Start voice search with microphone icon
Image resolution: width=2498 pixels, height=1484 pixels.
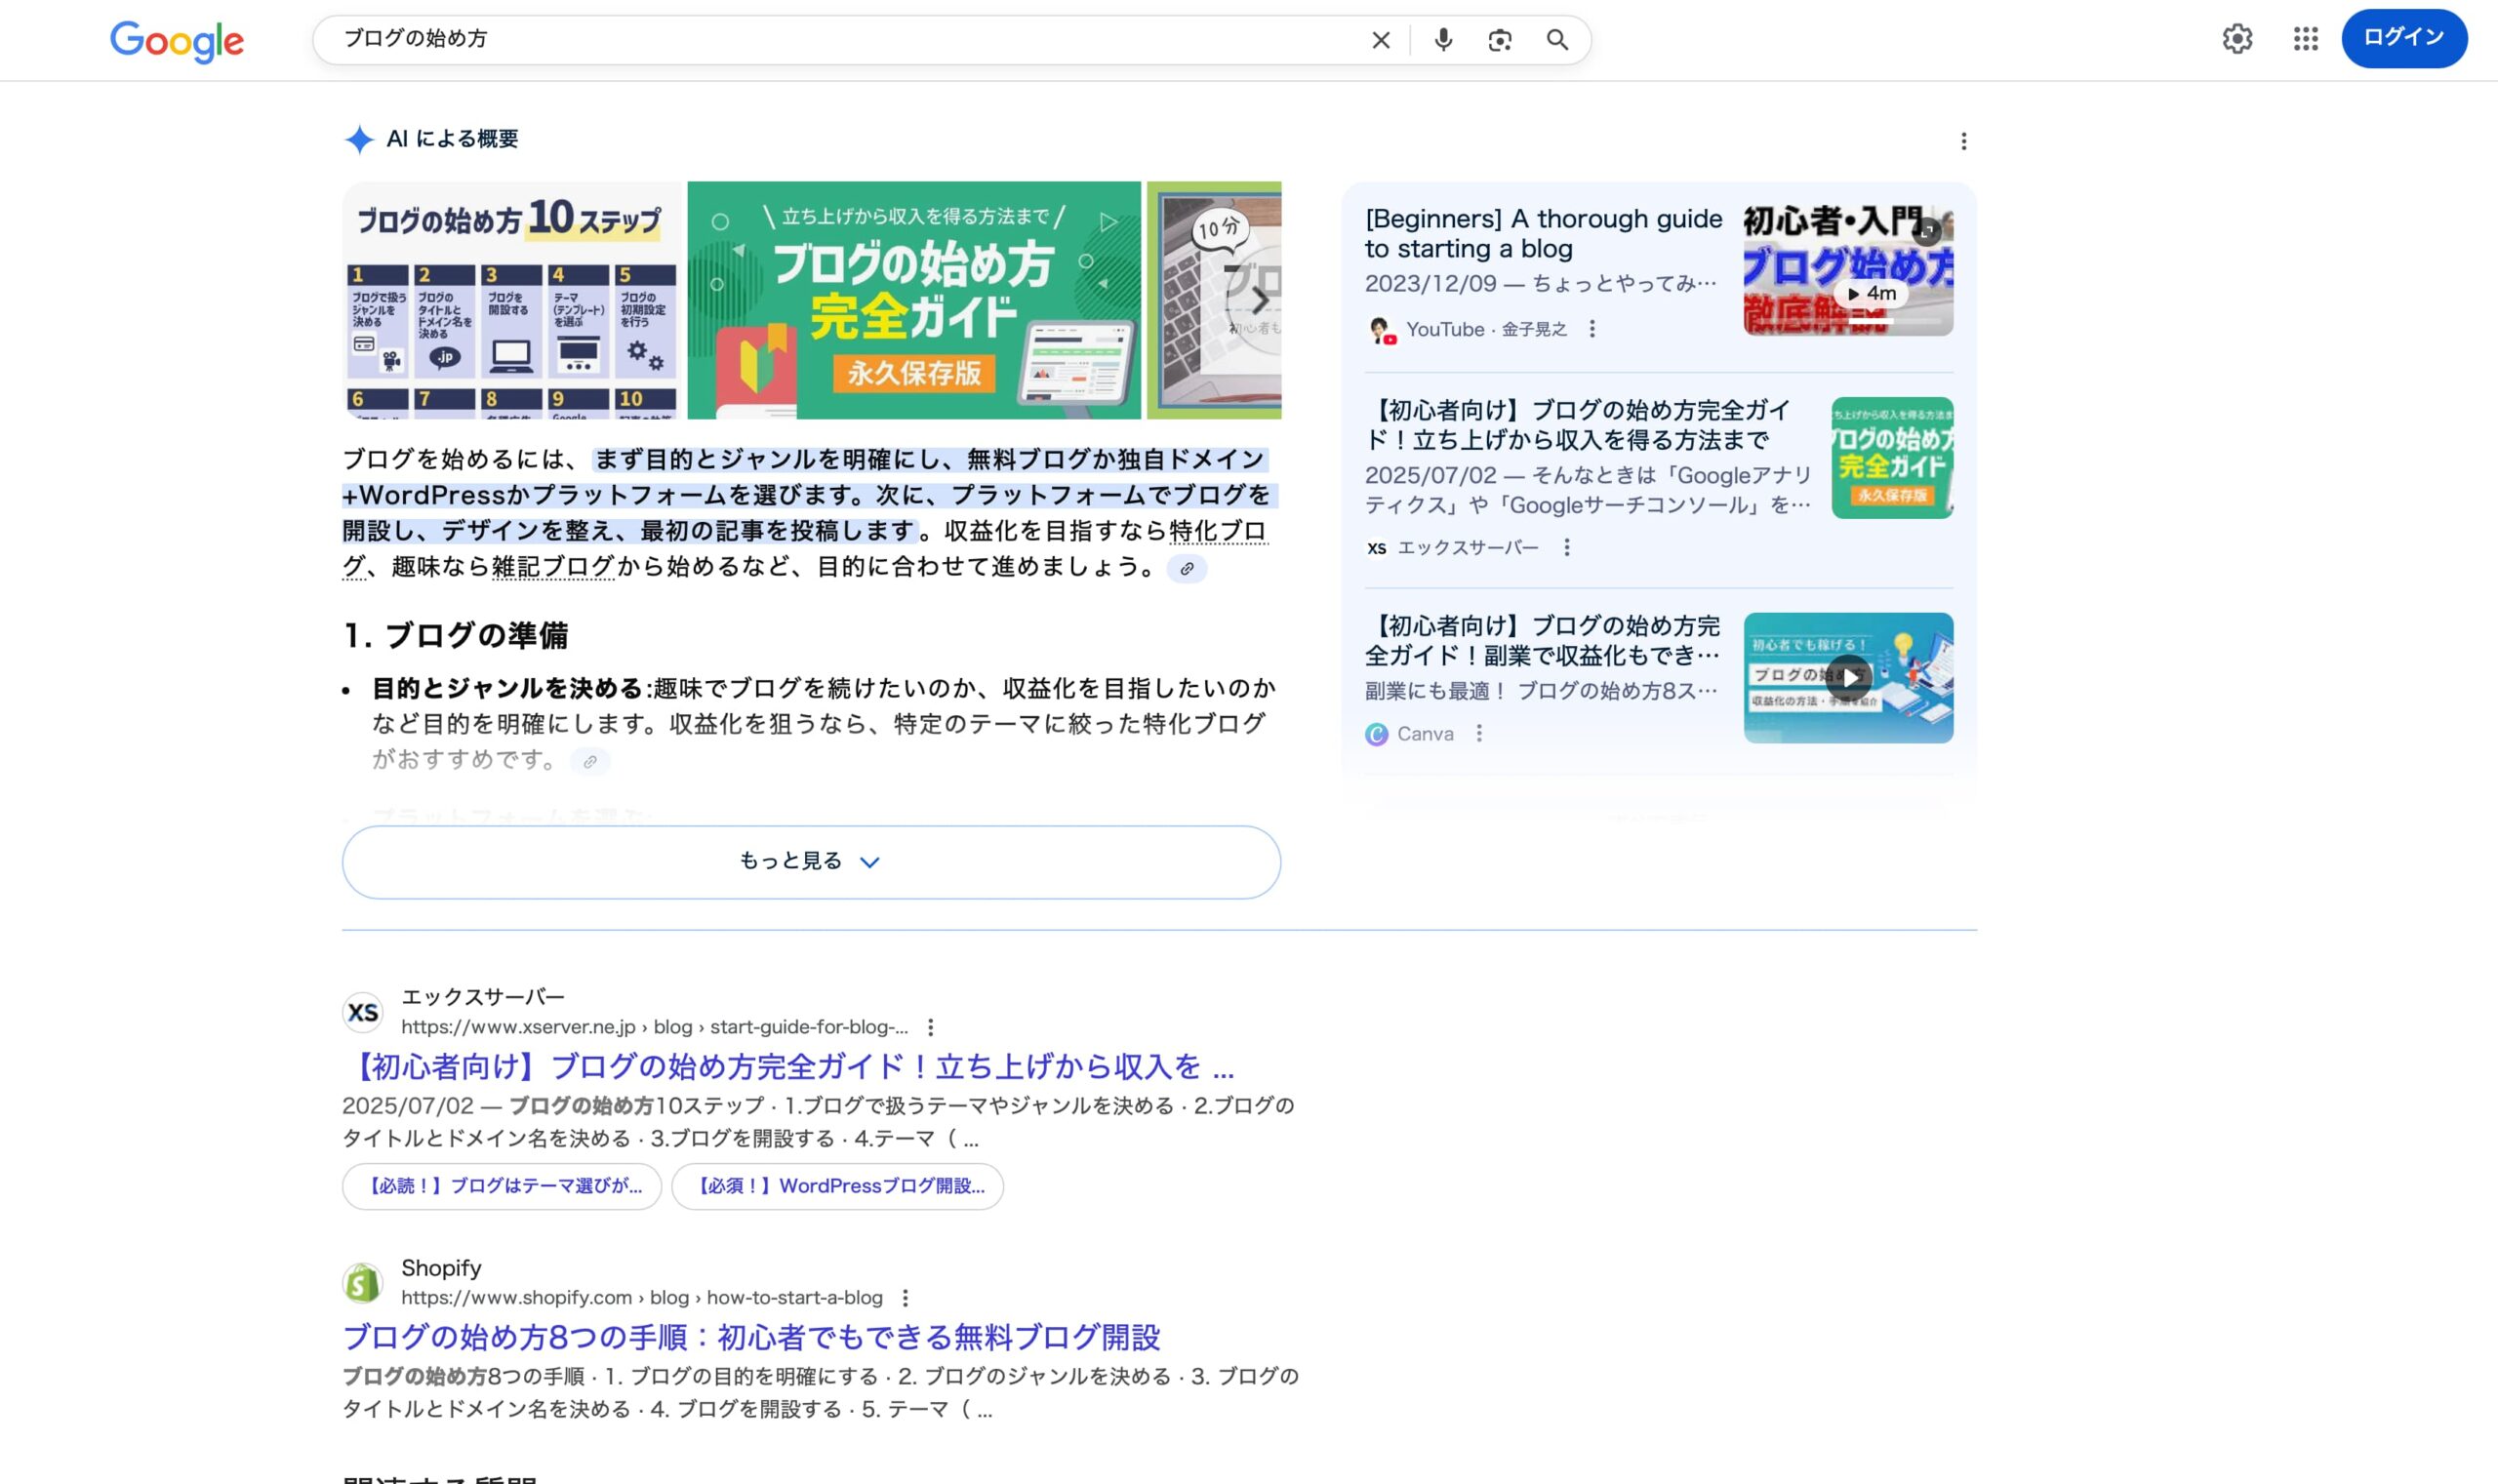point(1442,40)
